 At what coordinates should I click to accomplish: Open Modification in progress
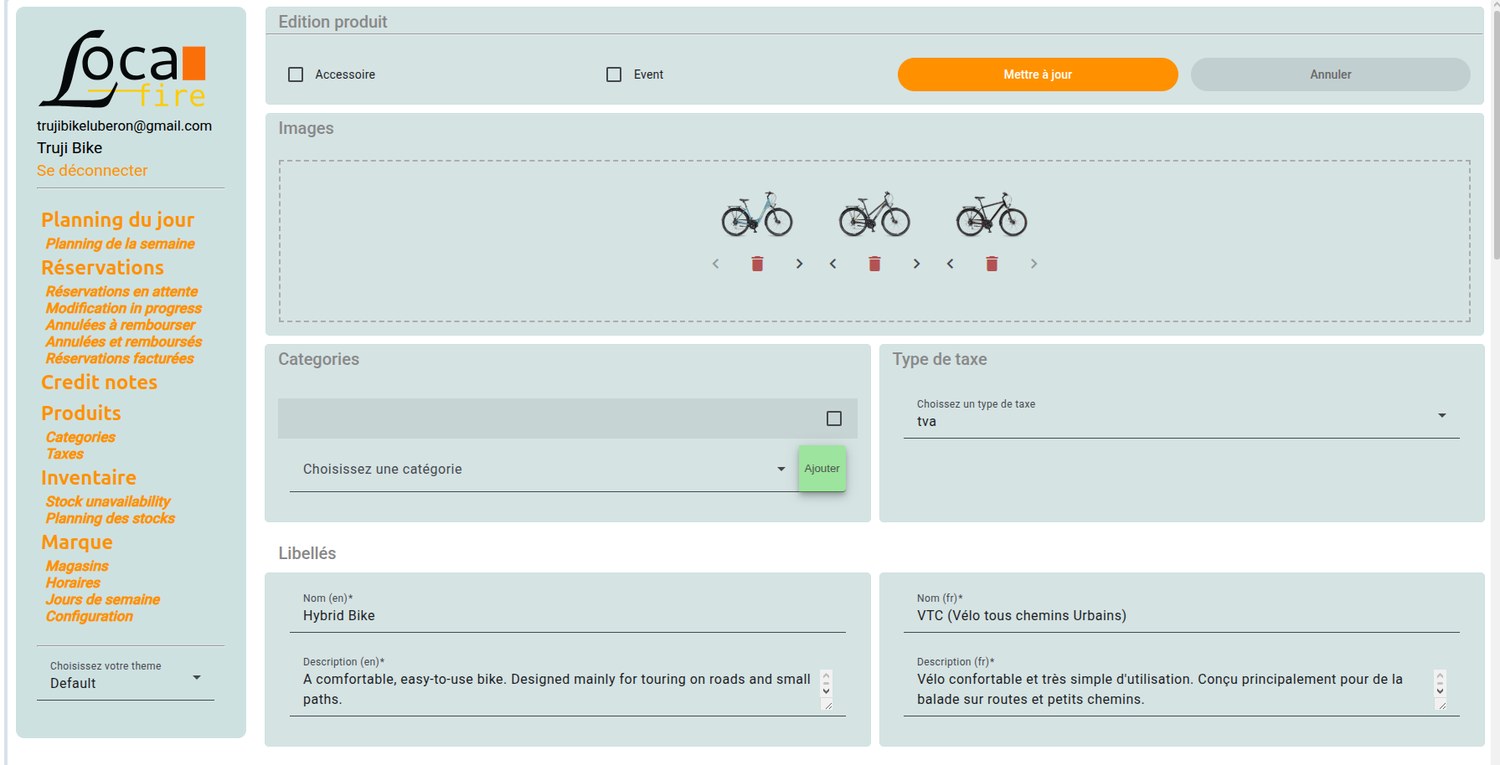click(x=124, y=308)
